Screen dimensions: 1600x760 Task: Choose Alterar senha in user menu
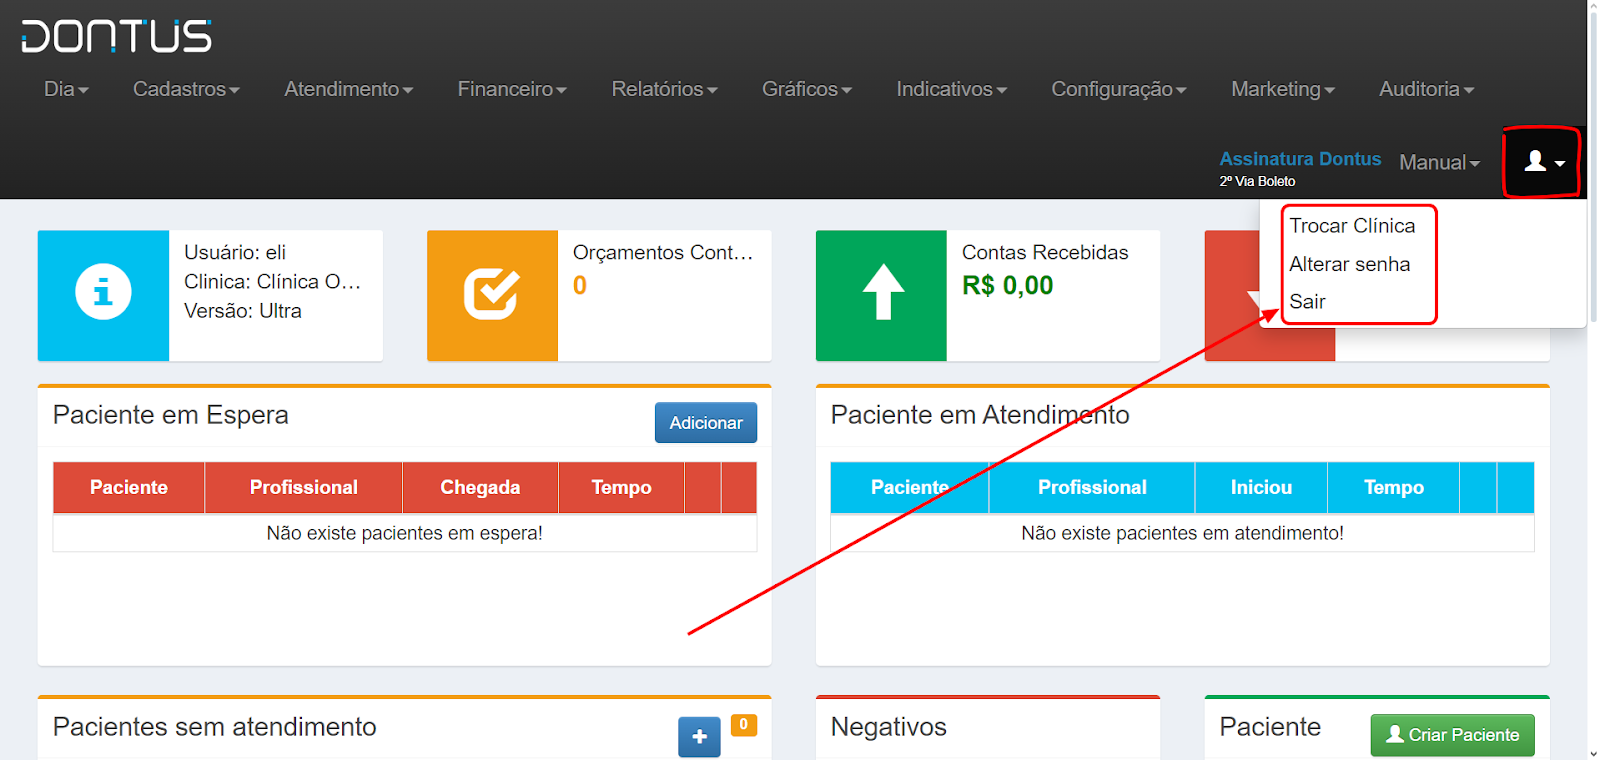click(x=1349, y=264)
